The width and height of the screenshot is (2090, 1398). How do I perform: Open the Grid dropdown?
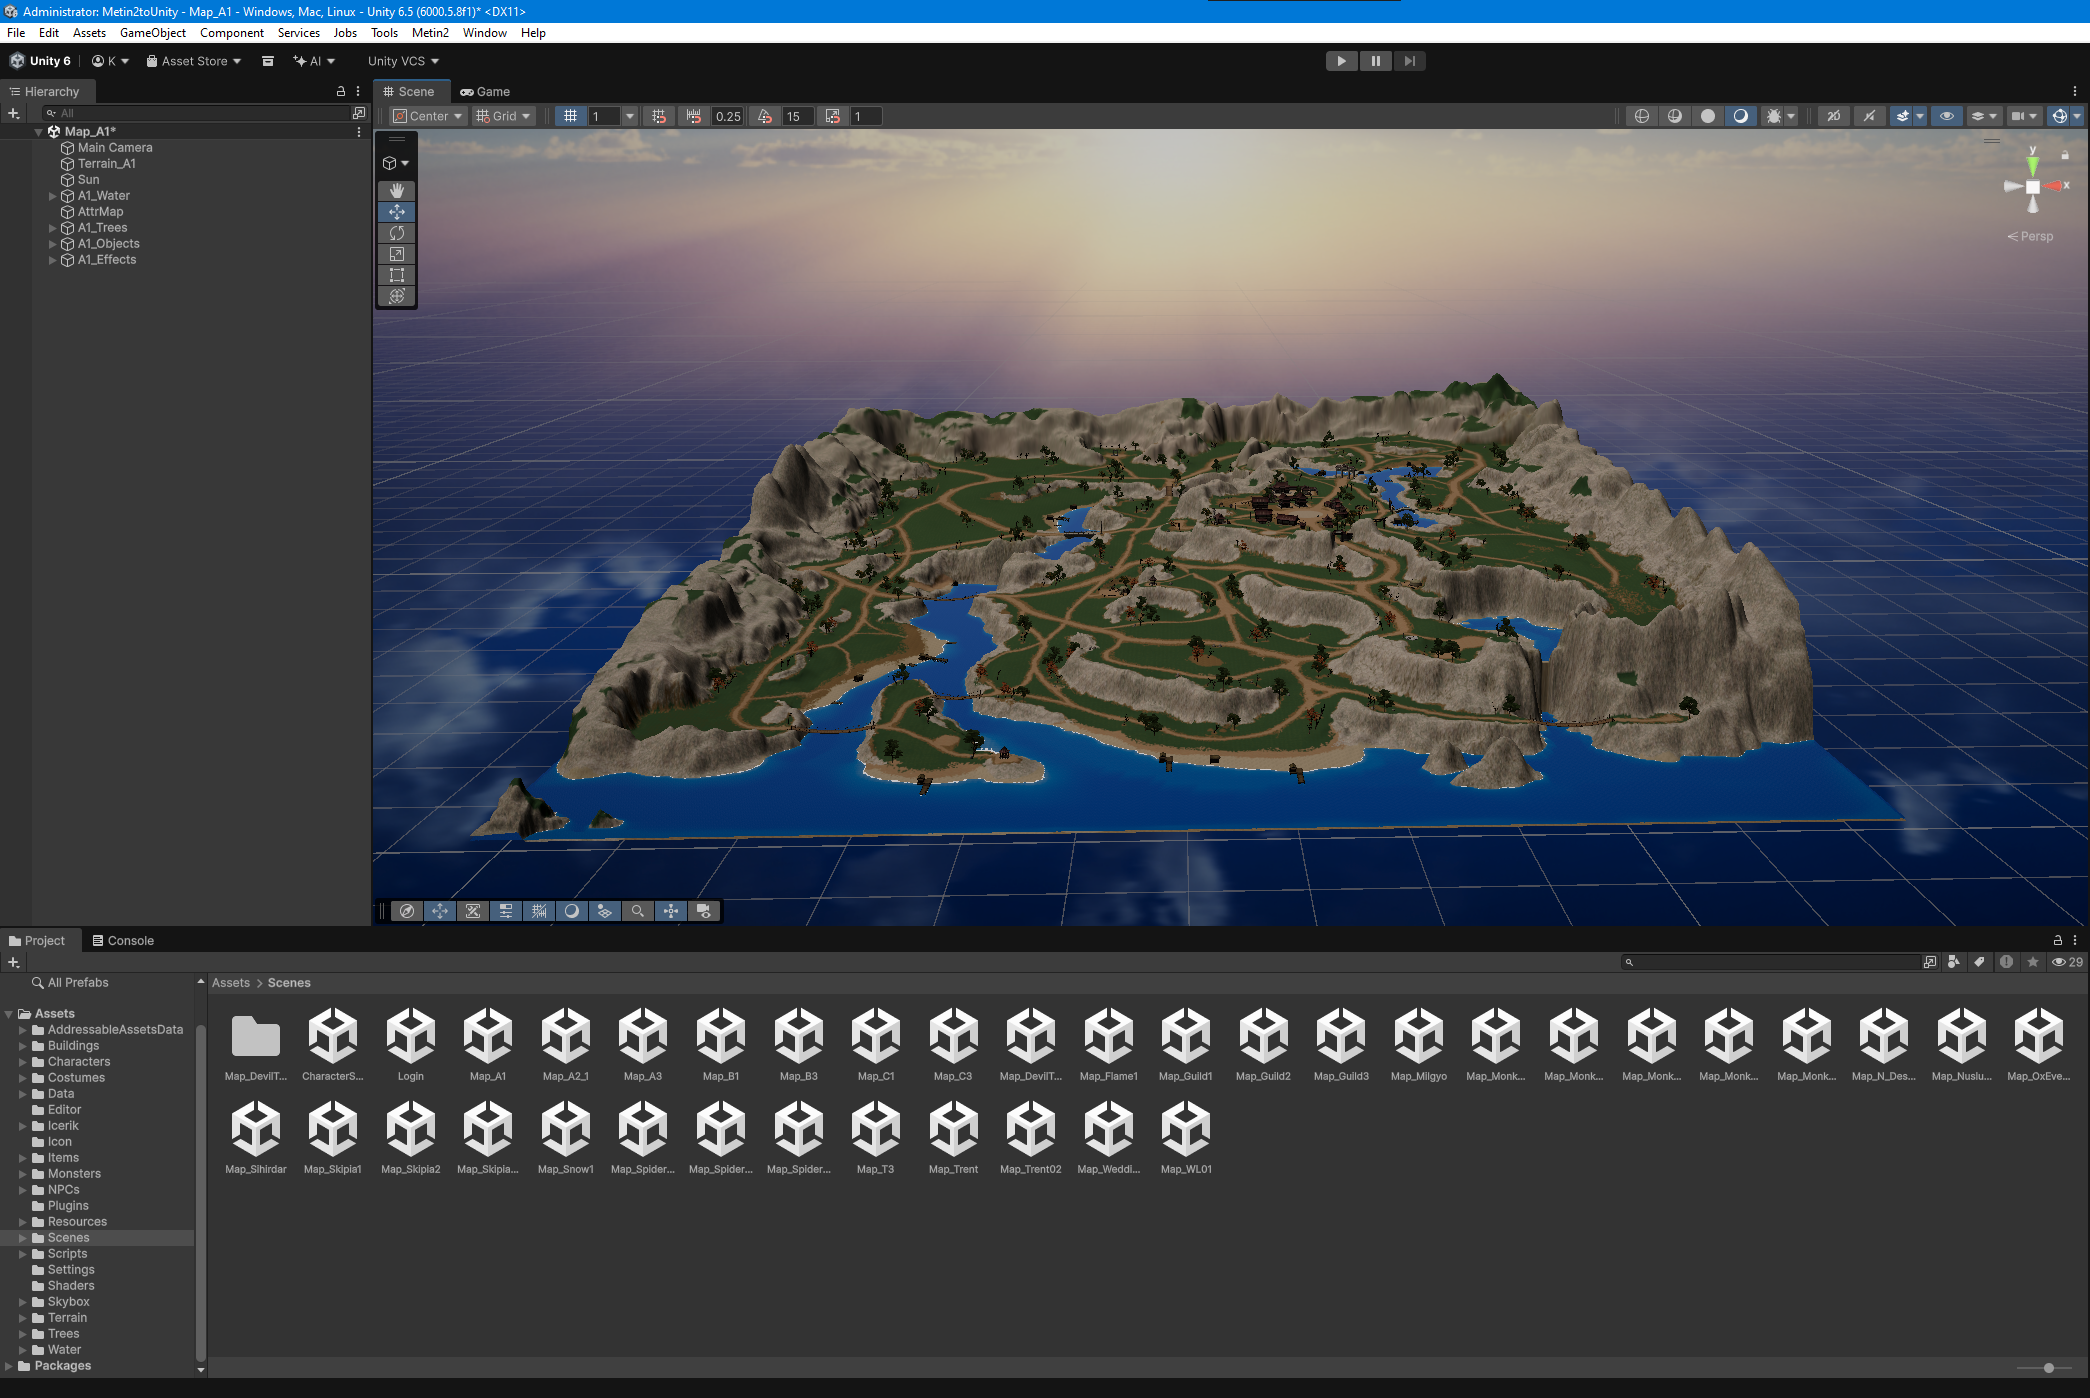pos(504,116)
